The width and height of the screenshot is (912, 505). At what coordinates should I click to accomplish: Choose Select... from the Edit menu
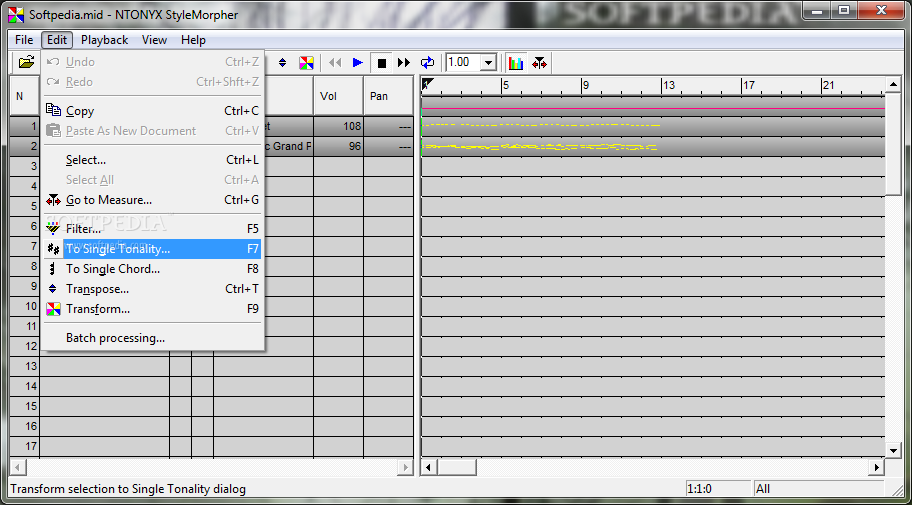[152, 160]
